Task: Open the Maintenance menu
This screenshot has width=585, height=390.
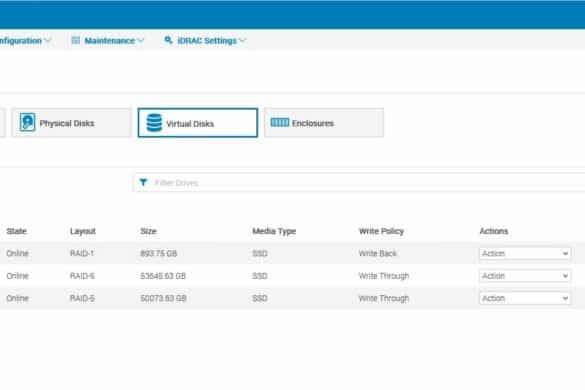Action: click(107, 40)
